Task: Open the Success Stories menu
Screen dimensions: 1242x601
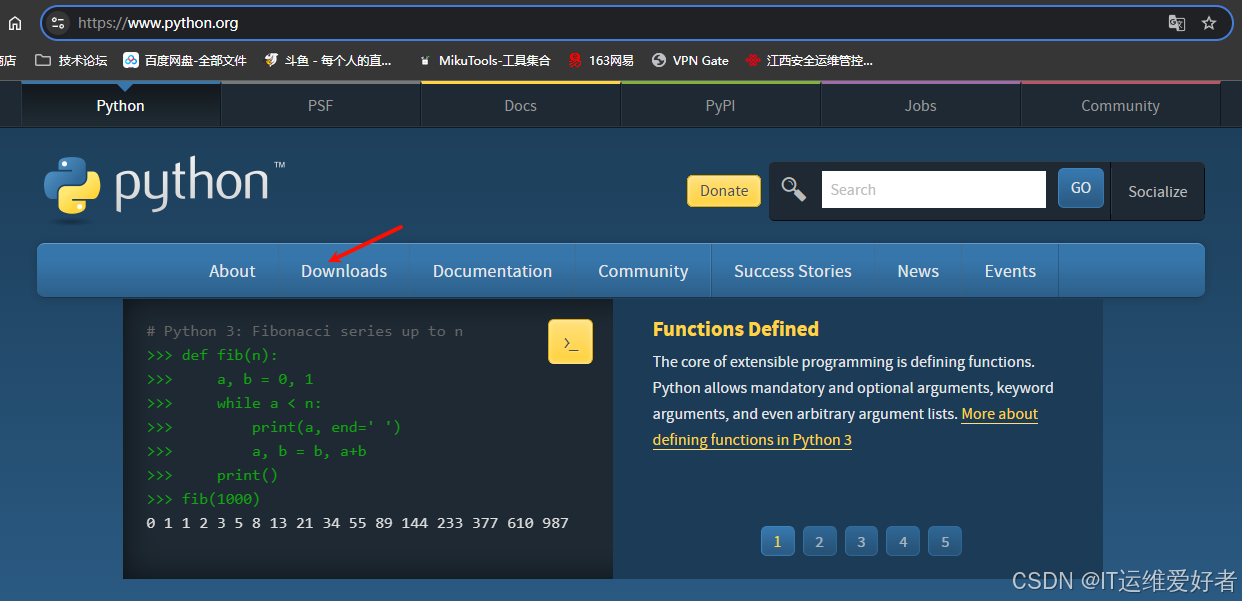Action: click(793, 271)
